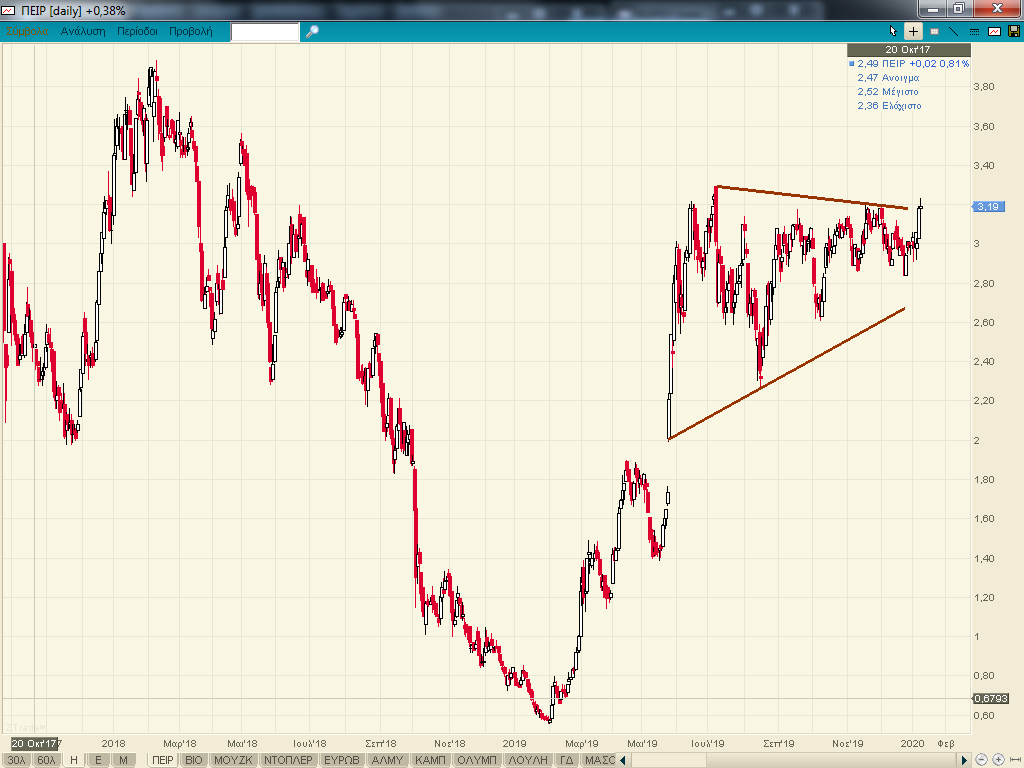
Task: Open the ΕΥΡΩΒ symbol tab
Action: [341, 760]
